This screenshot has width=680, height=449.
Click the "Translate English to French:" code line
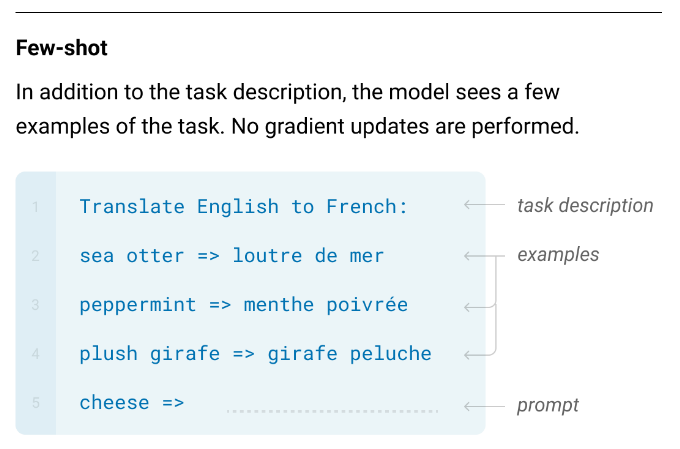244,207
